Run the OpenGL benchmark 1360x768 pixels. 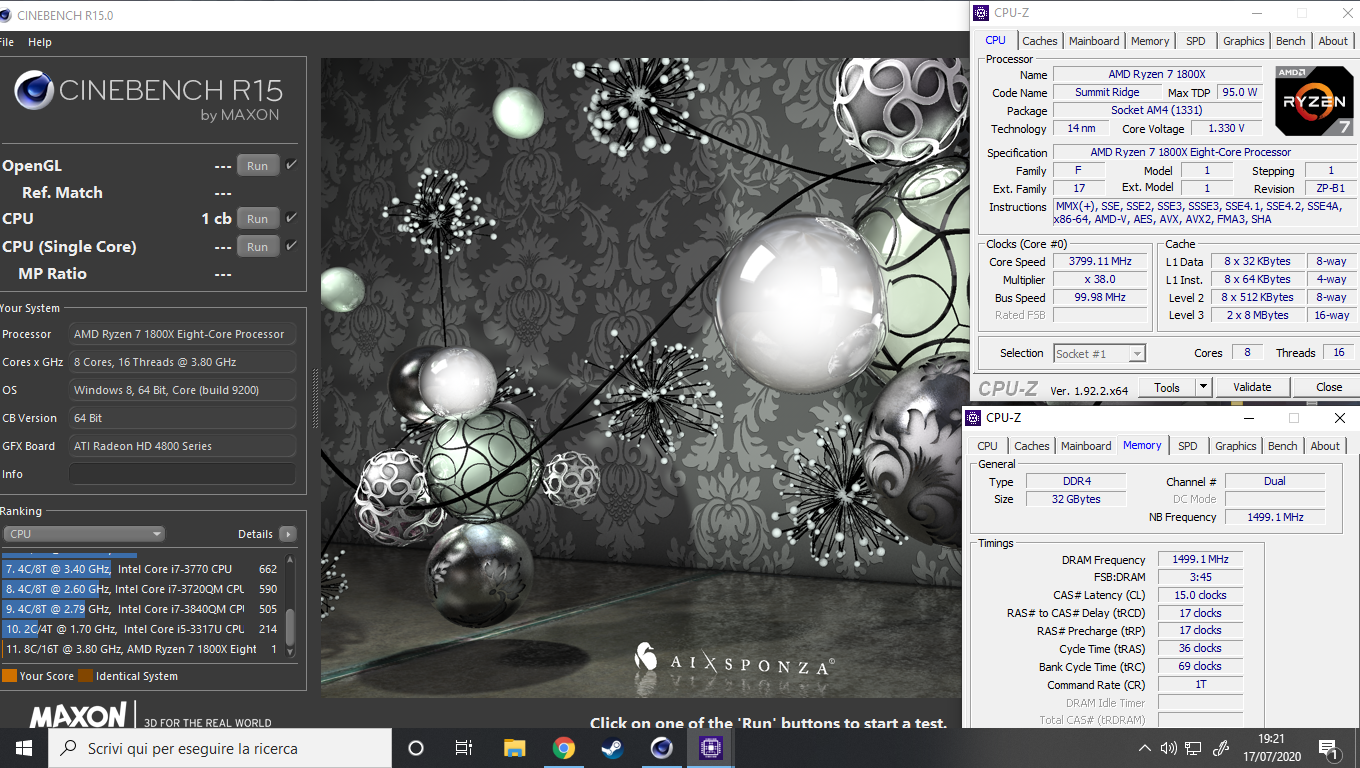point(258,166)
